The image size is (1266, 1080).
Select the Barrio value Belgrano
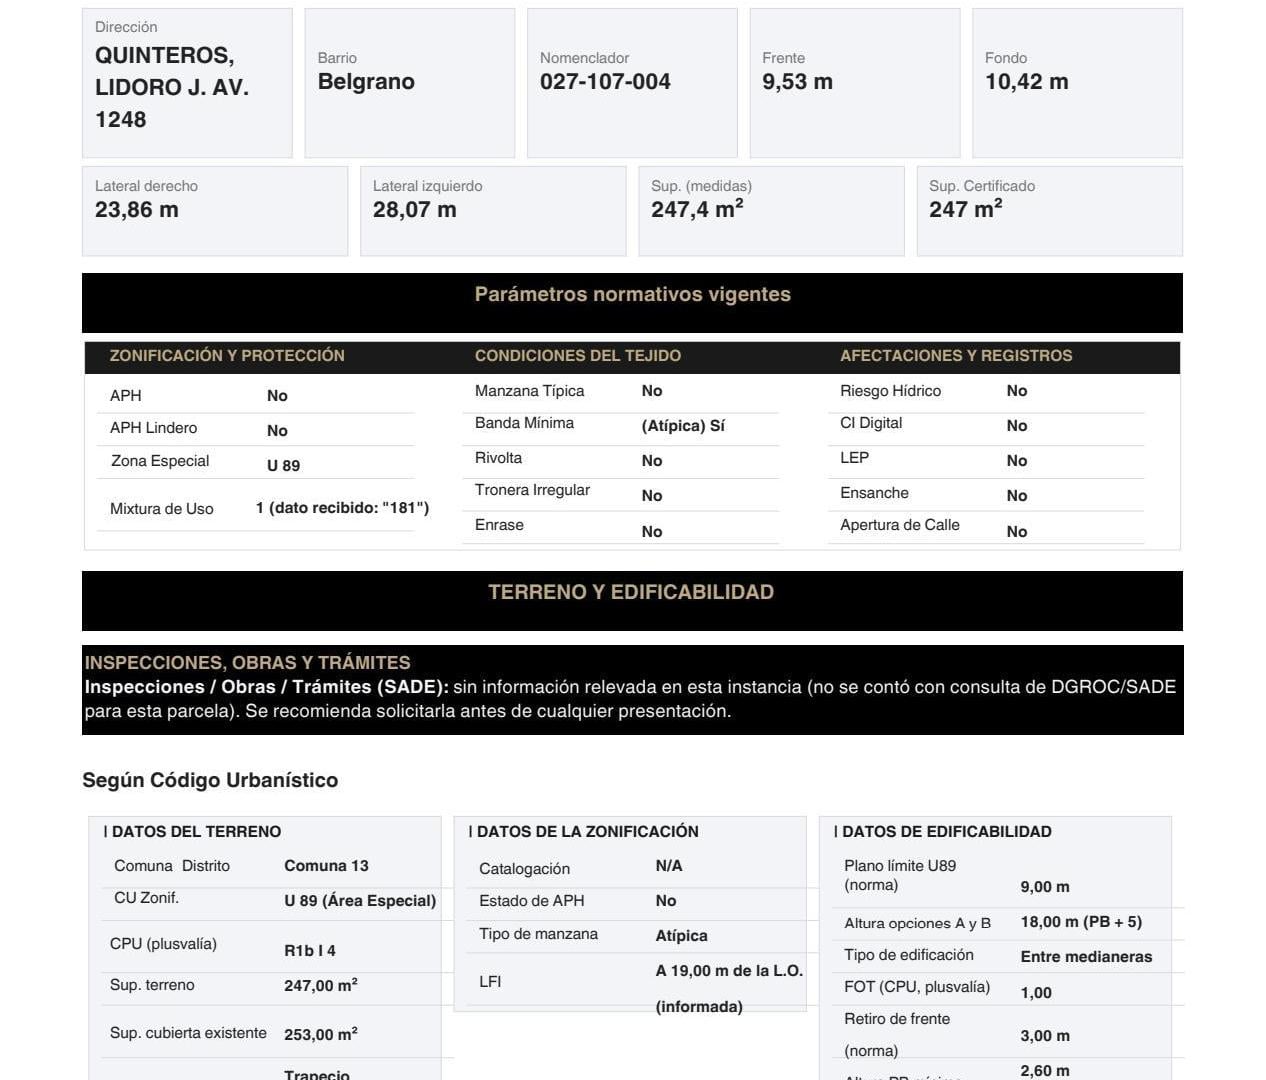(366, 82)
